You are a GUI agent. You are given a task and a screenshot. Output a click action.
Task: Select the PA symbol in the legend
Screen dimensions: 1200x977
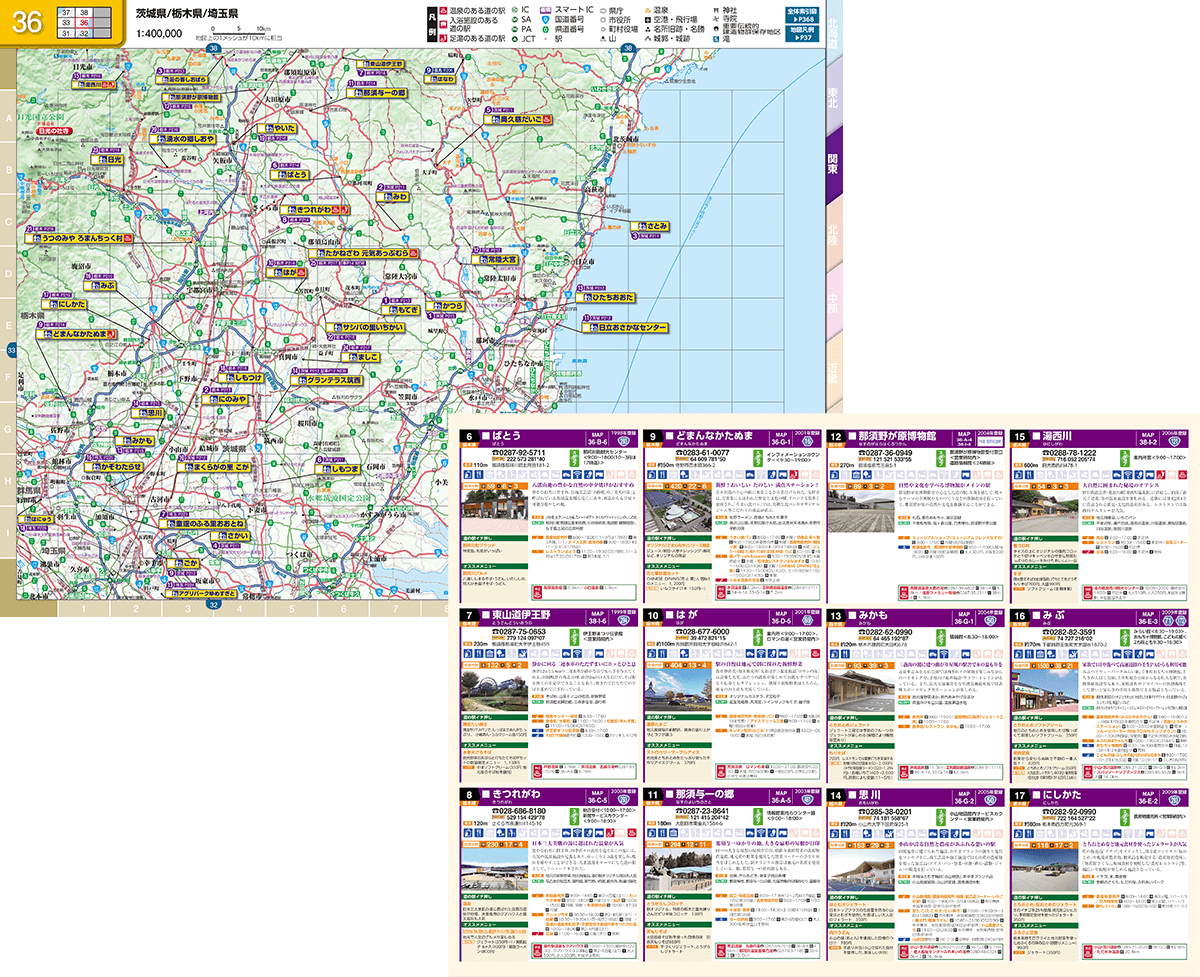coord(513,30)
